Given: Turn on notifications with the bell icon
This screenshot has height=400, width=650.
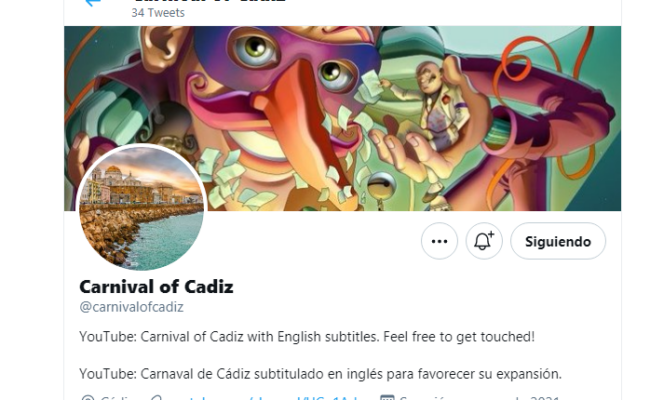Looking at the screenshot, I should [x=484, y=241].
